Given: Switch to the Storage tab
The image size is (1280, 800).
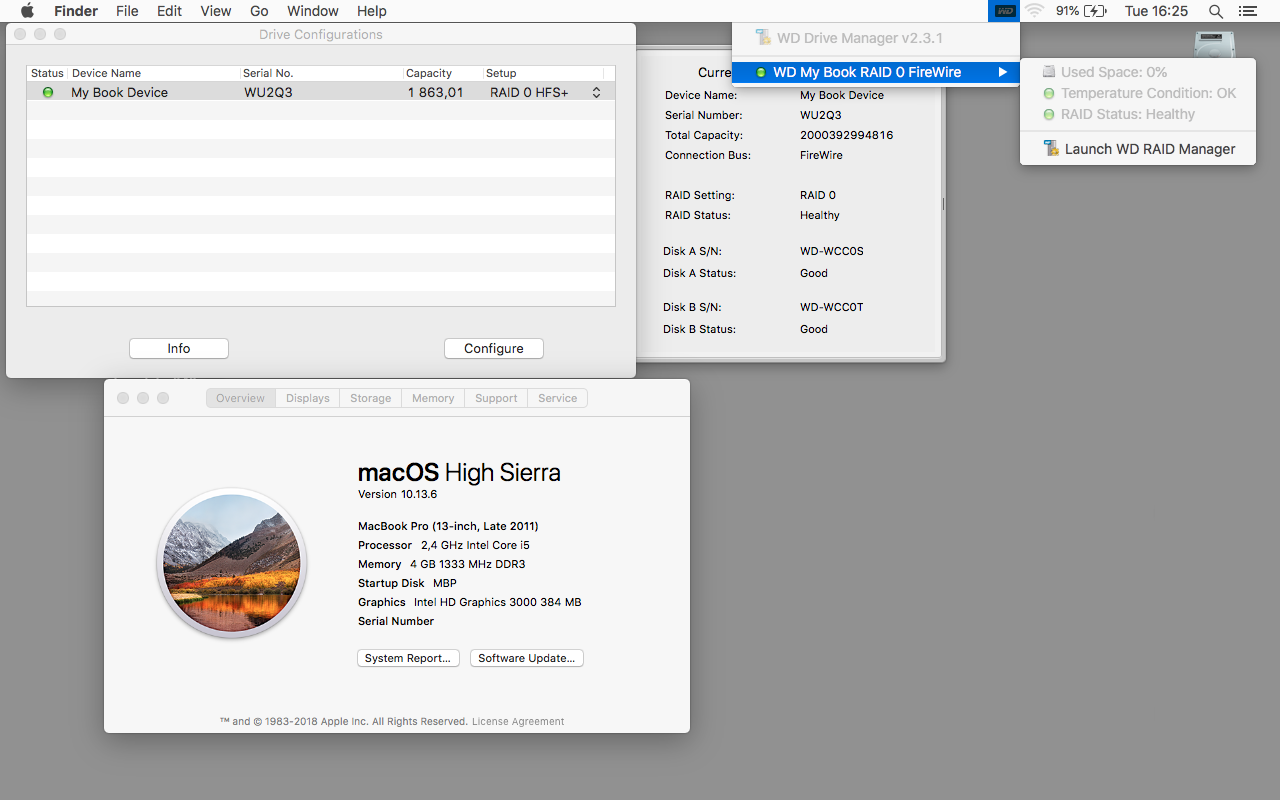Looking at the screenshot, I should tap(371, 398).
